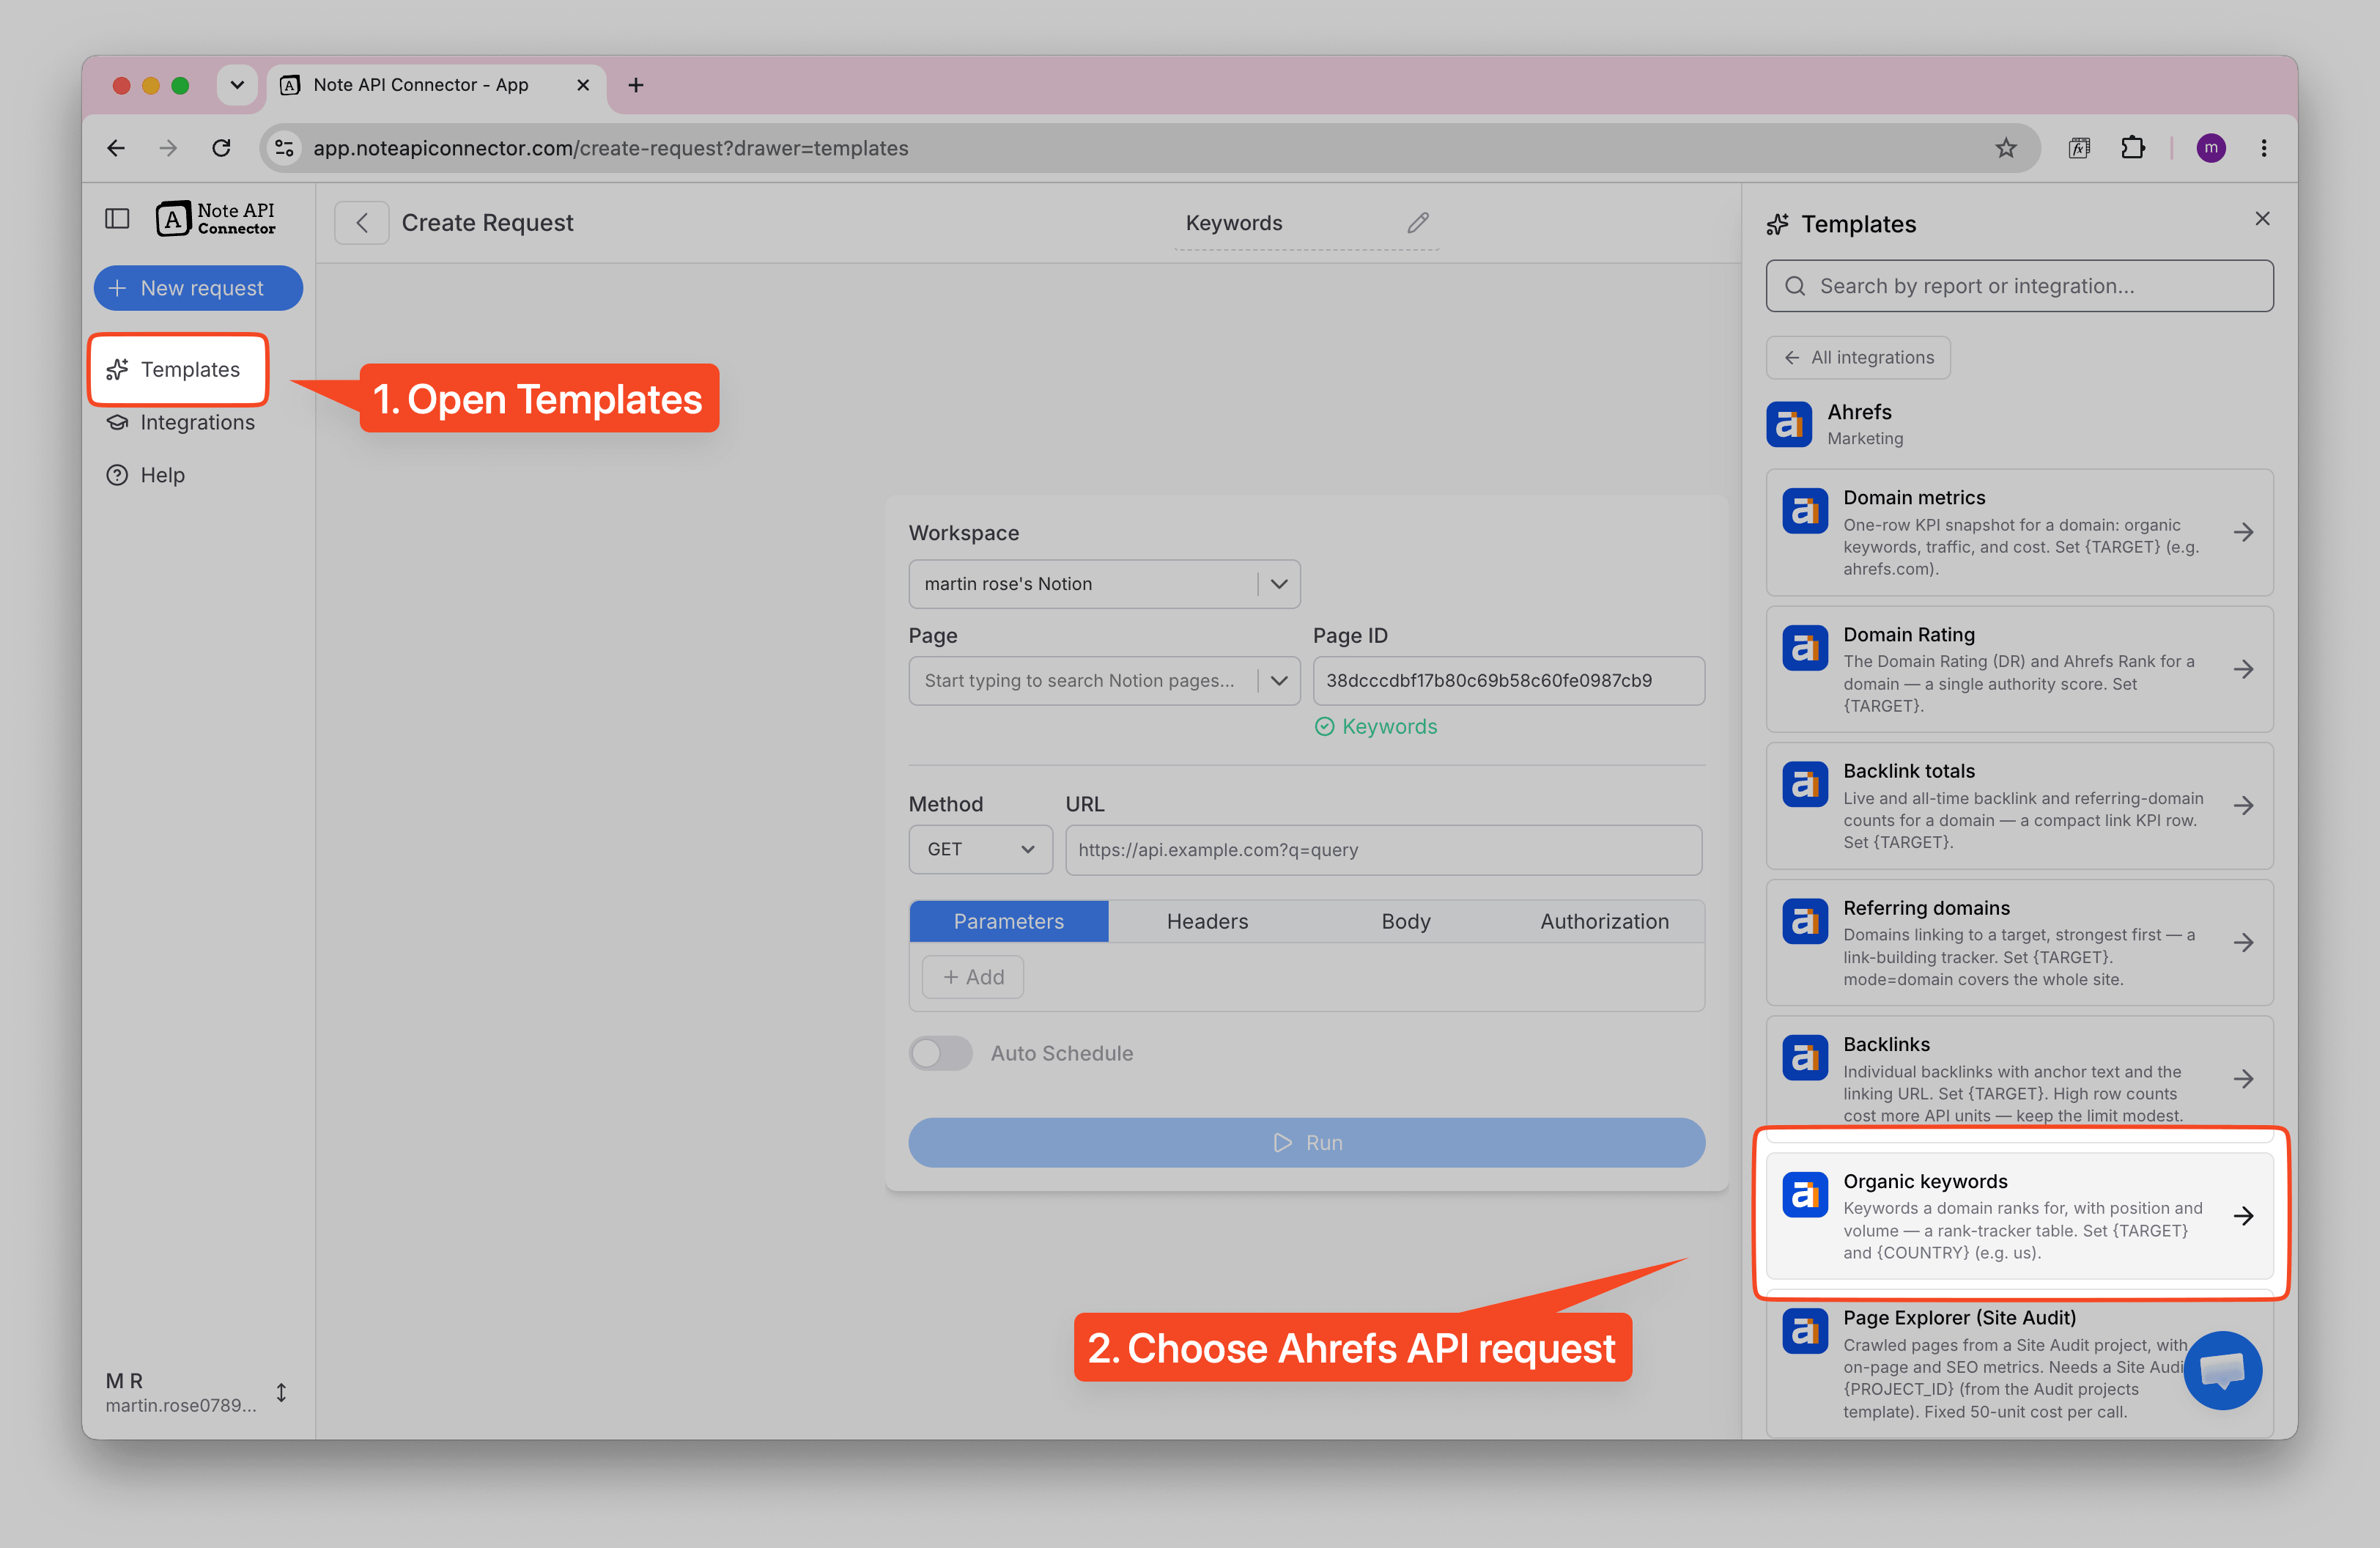Image resolution: width=2380 pixels, height=1548 pixels.
Task: Bookmark this page with the star icon
Action: [x=2006, y=148]
